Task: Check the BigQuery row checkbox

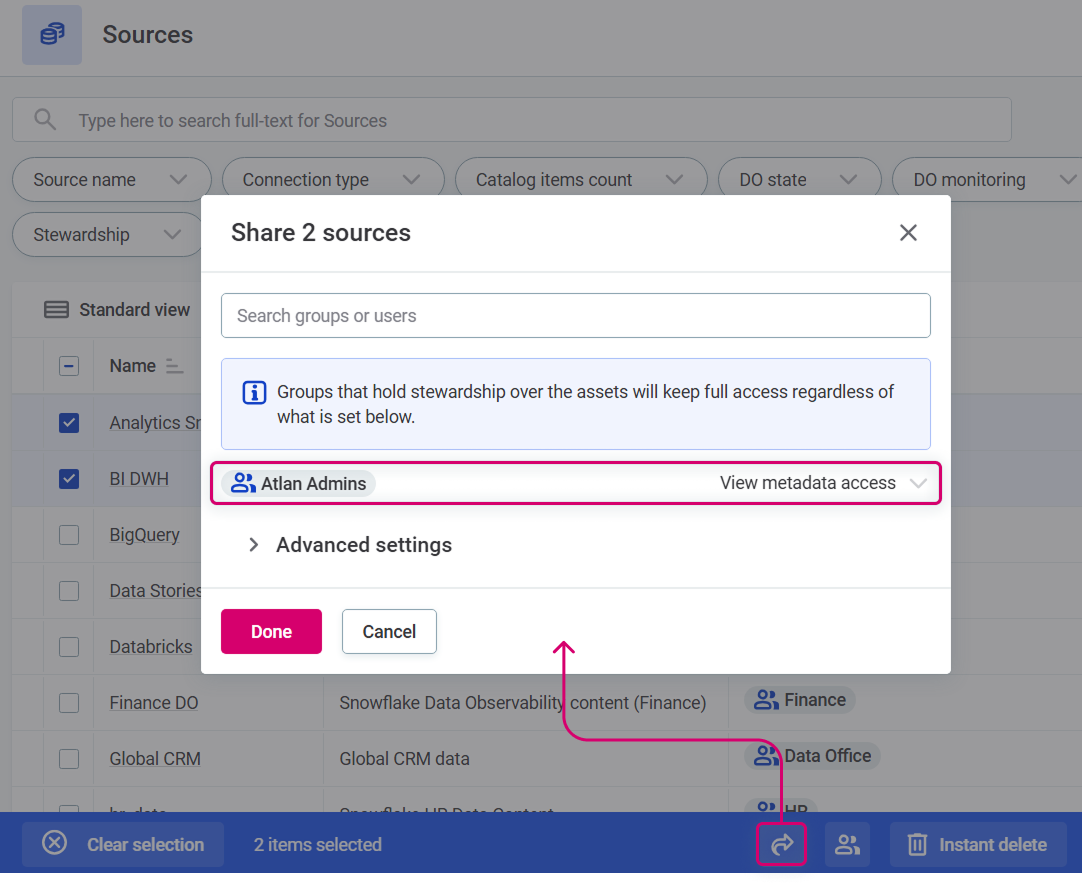Action: click(68, 534)
